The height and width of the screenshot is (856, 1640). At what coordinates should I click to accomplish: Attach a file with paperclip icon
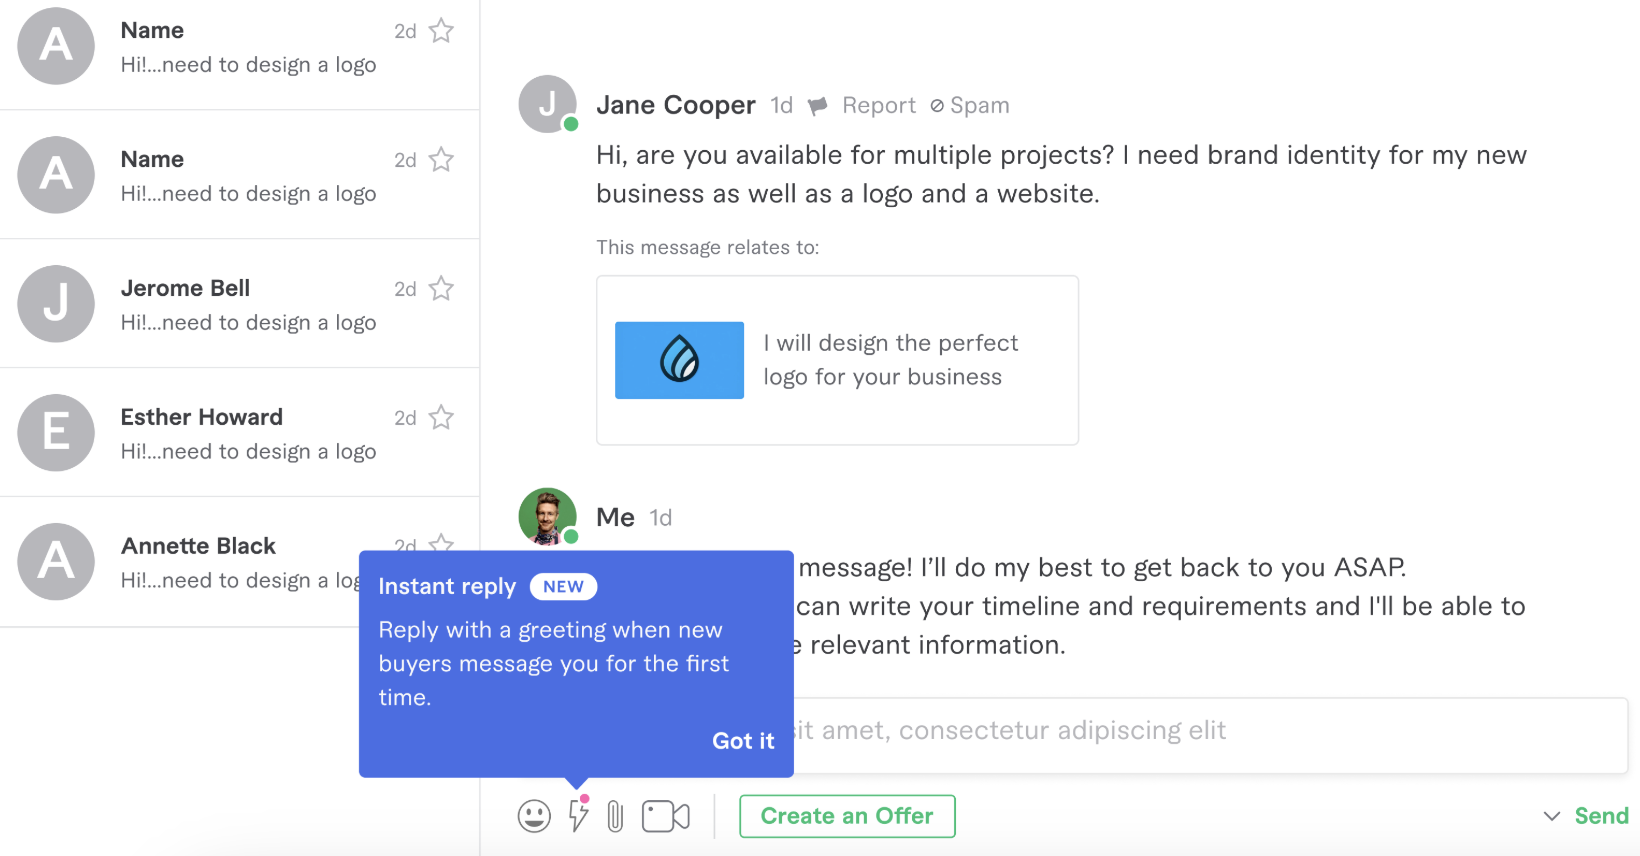point(615,816)
